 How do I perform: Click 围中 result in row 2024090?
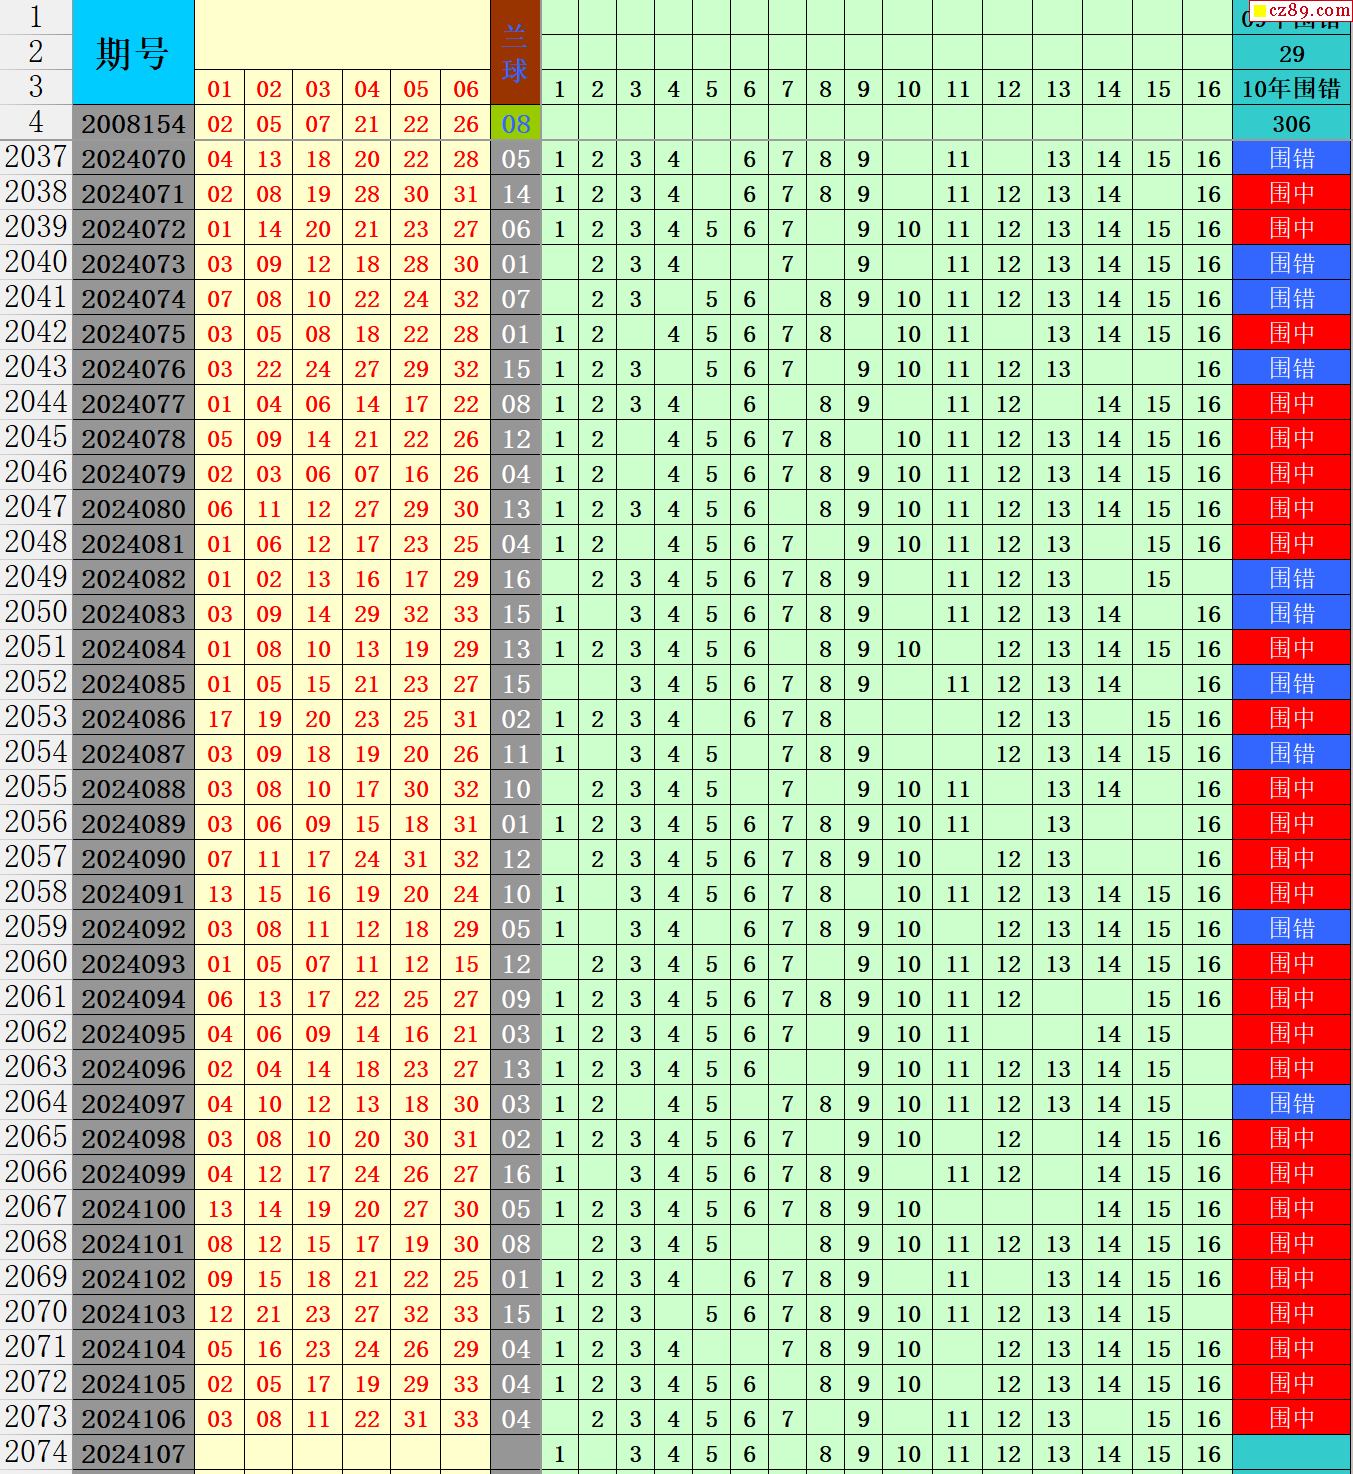tap(1292, 859)
